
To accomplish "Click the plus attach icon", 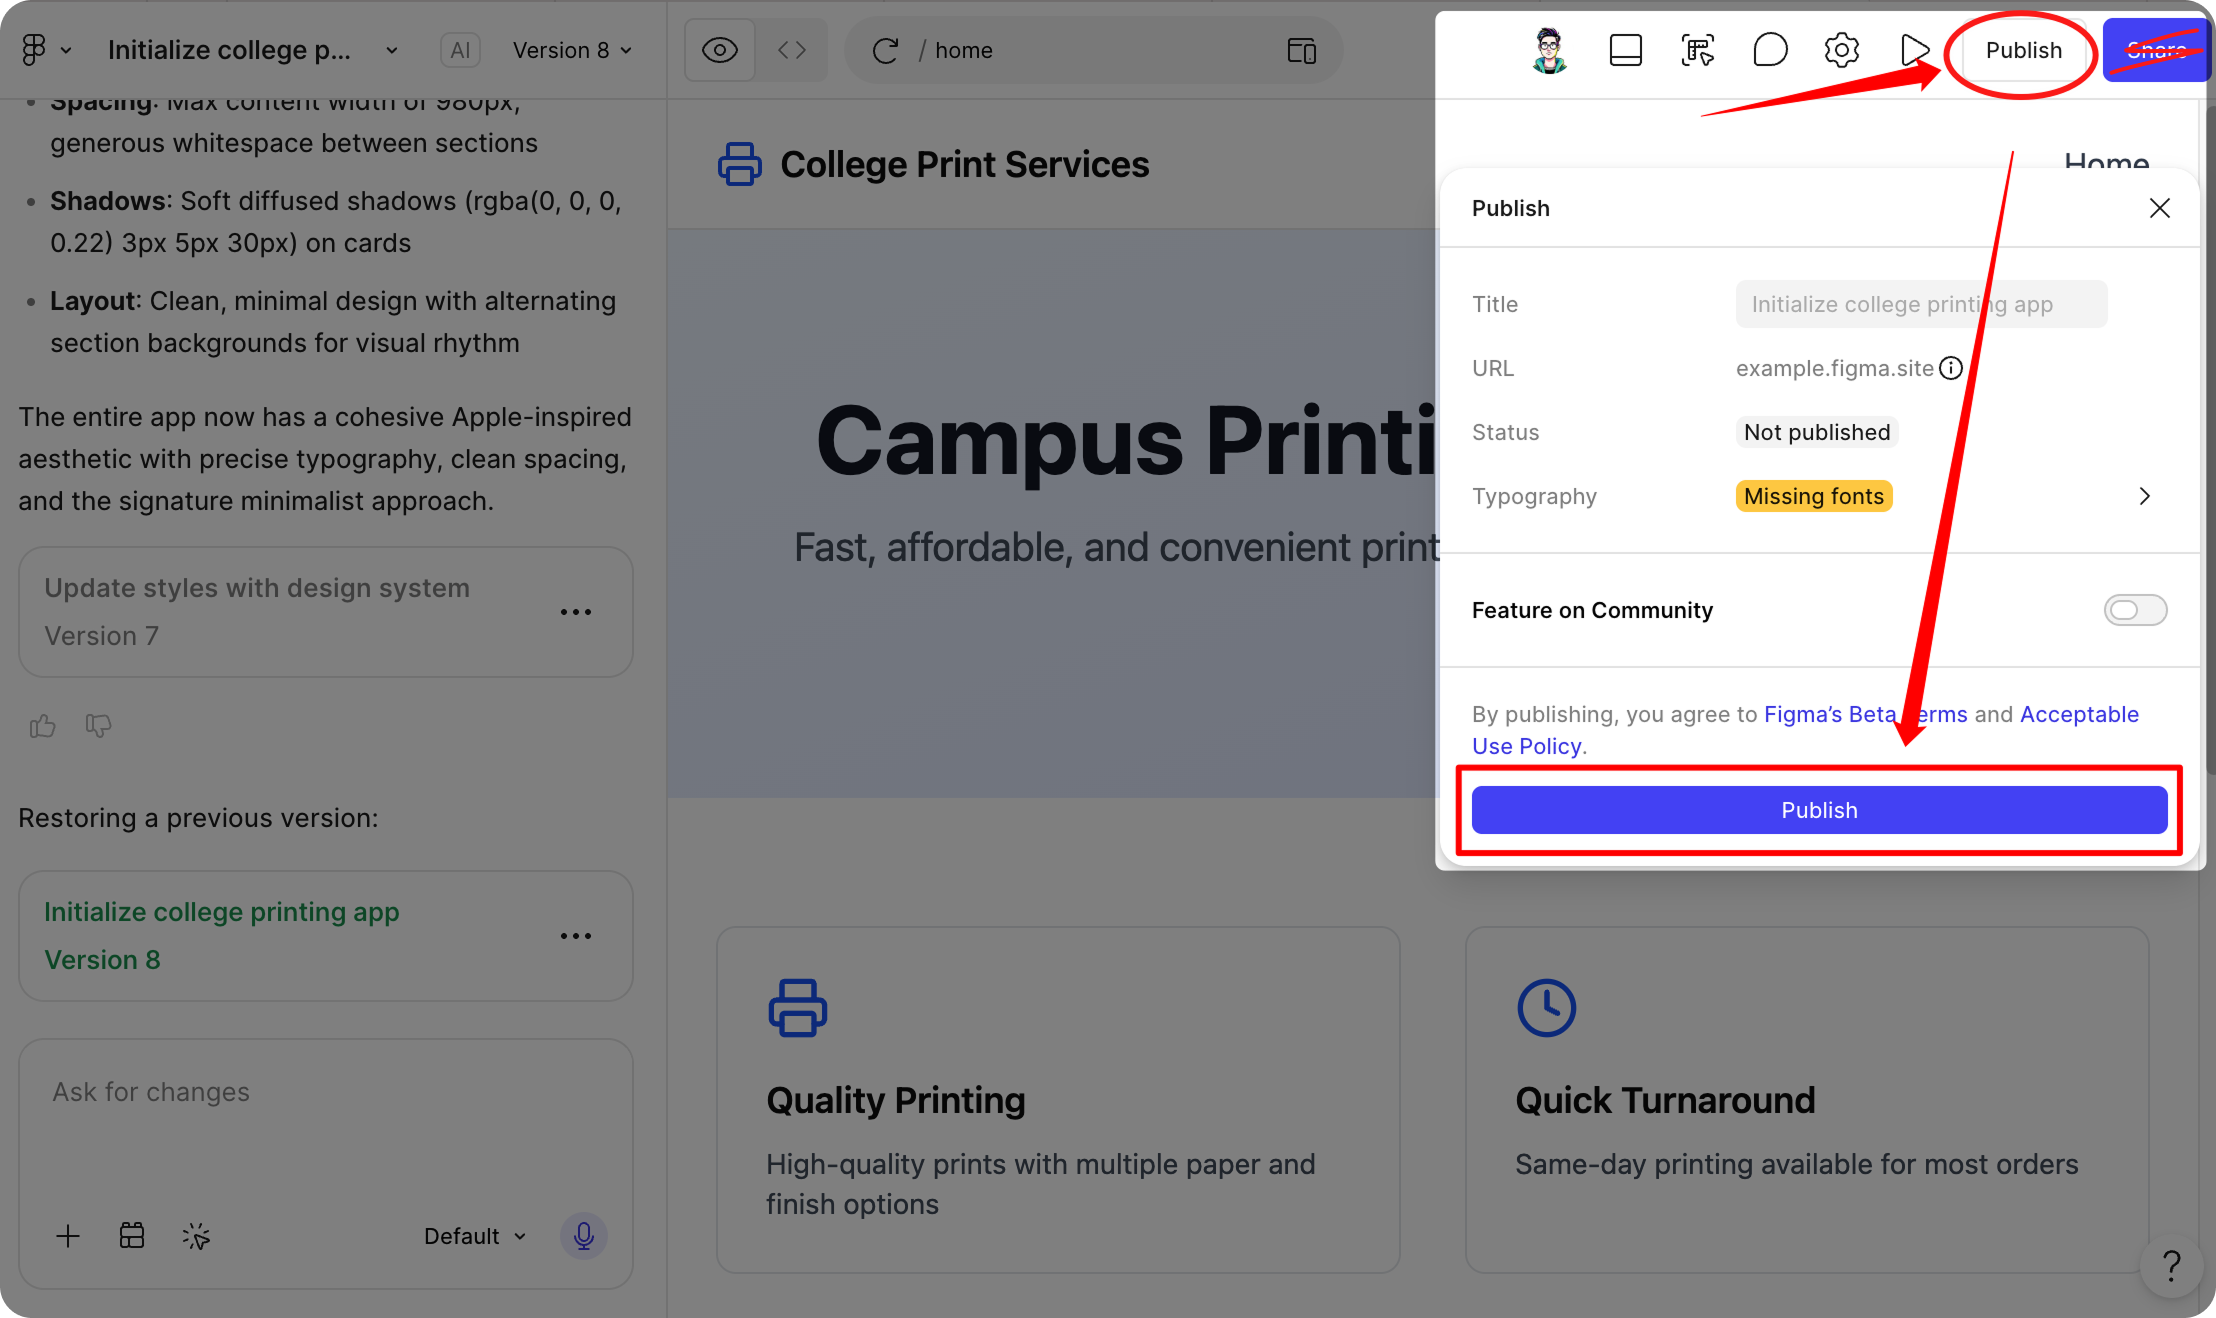I will click(x=68, y=1236).
